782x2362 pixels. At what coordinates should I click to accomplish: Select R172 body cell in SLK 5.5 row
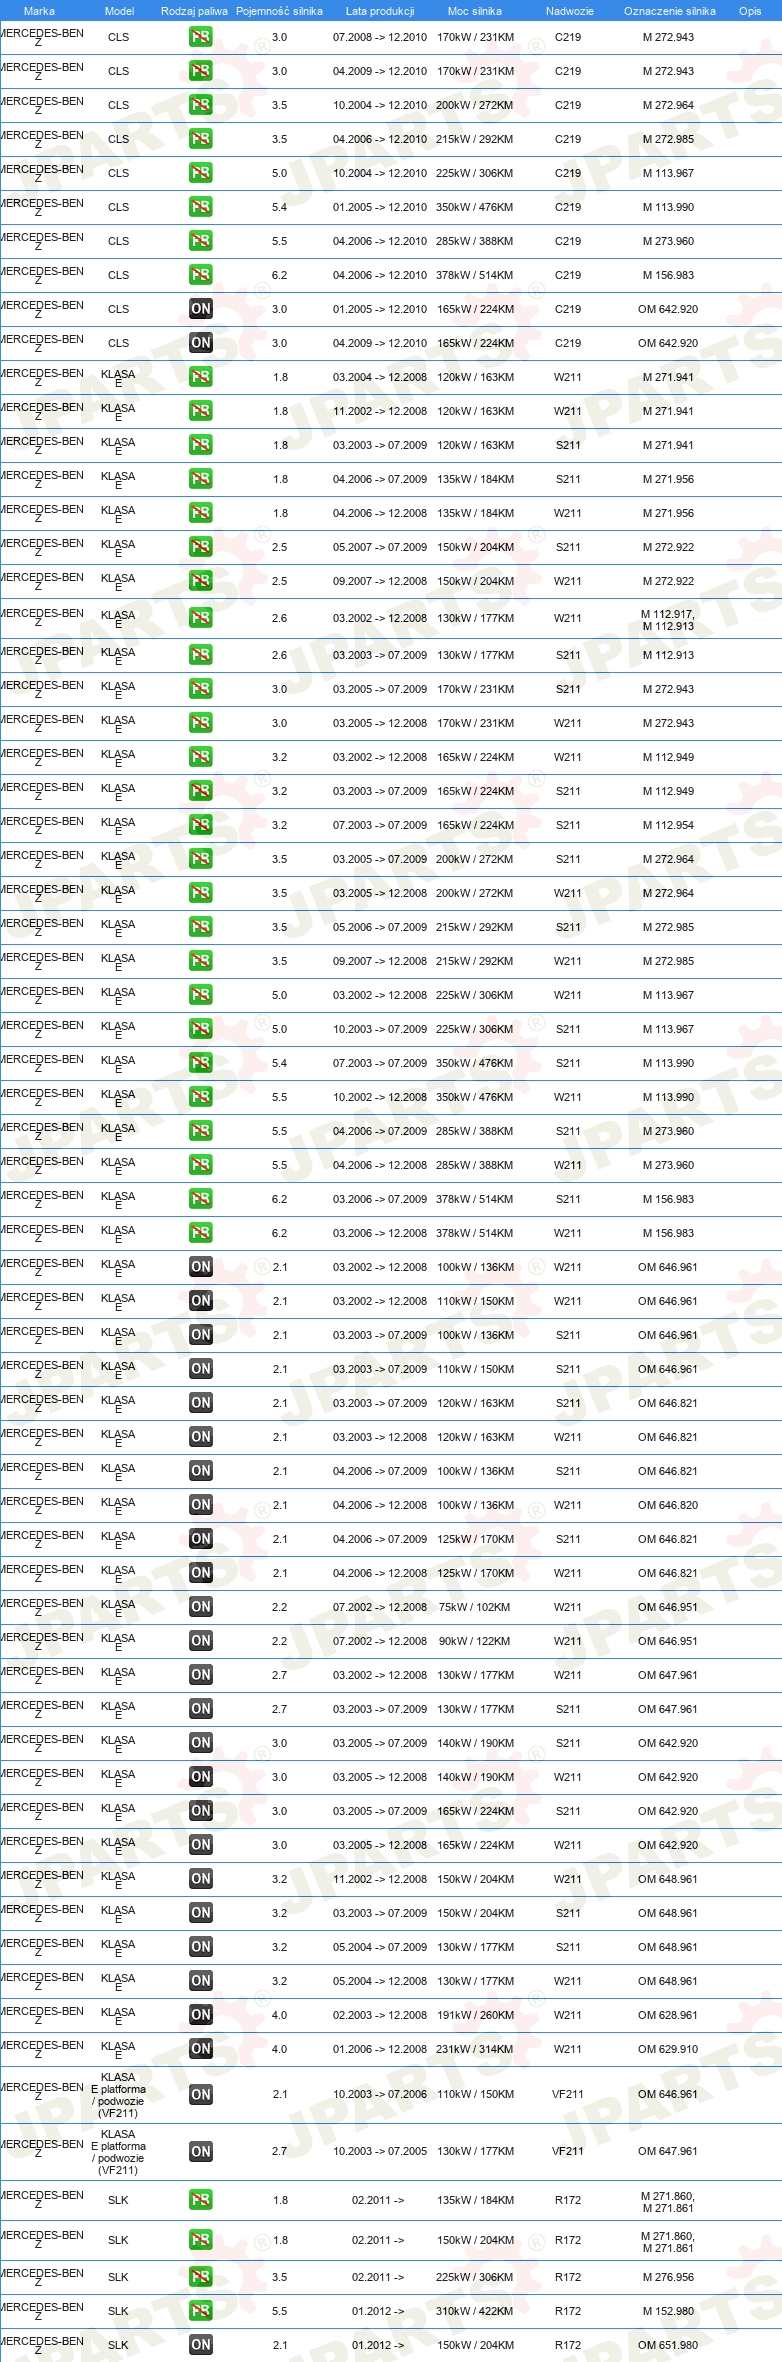tap(568, 2311)
